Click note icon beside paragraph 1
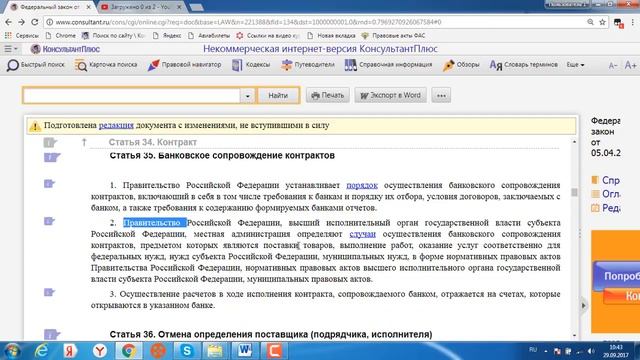 [49, 184]
